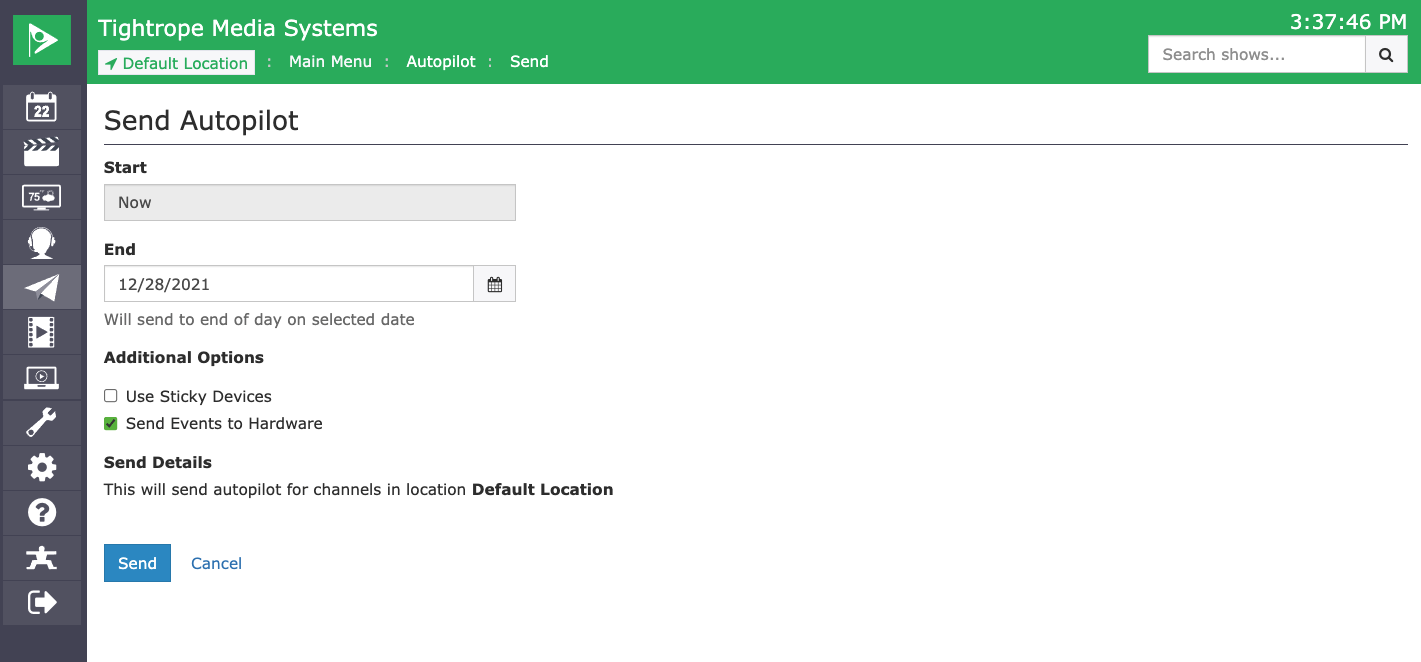
Task: Open the calendar schedule sidebar icon
Action: point(42,107)
